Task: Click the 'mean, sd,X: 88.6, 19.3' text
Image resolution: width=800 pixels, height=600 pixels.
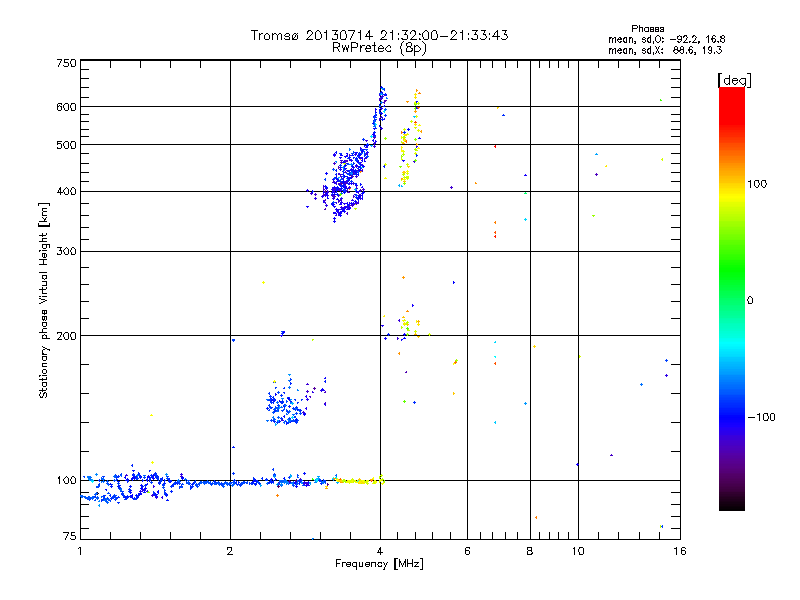Action: [665, 50]
